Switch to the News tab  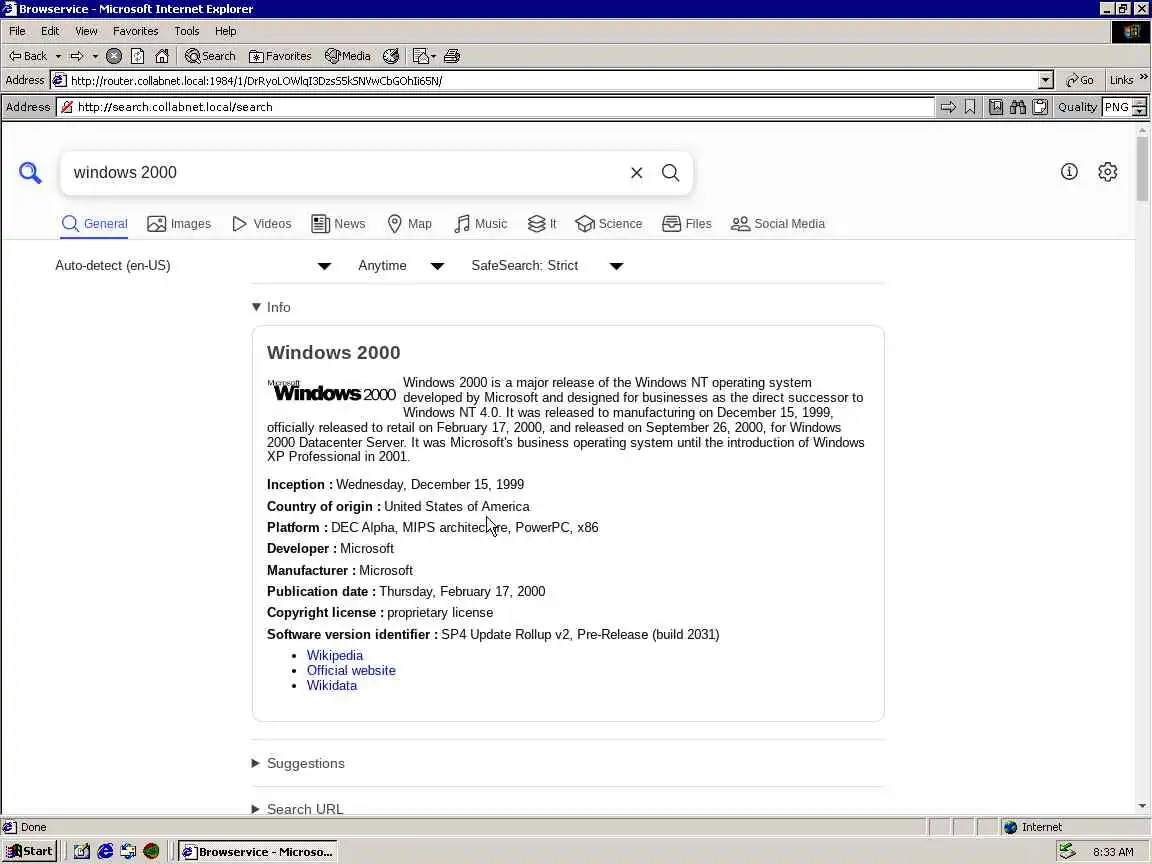[x=338, y=223]
